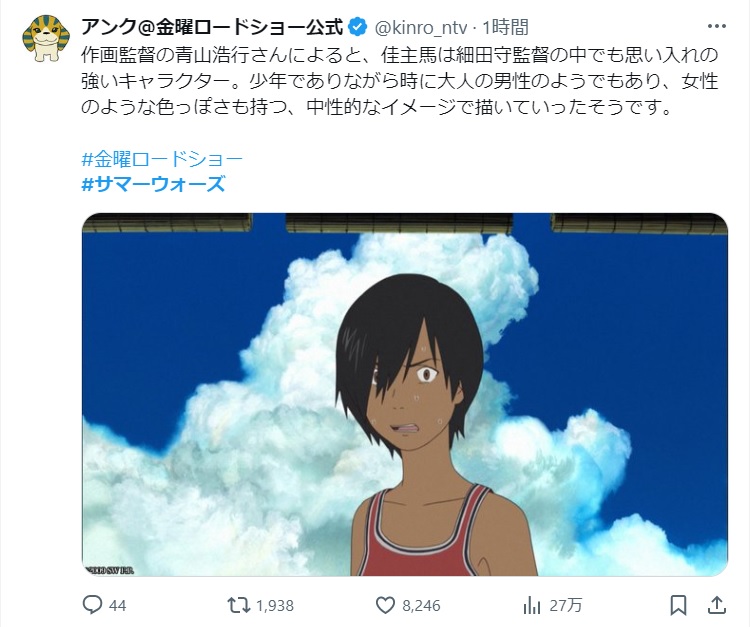Open the #サマーウォーズ hashtag

coord(153,184)
